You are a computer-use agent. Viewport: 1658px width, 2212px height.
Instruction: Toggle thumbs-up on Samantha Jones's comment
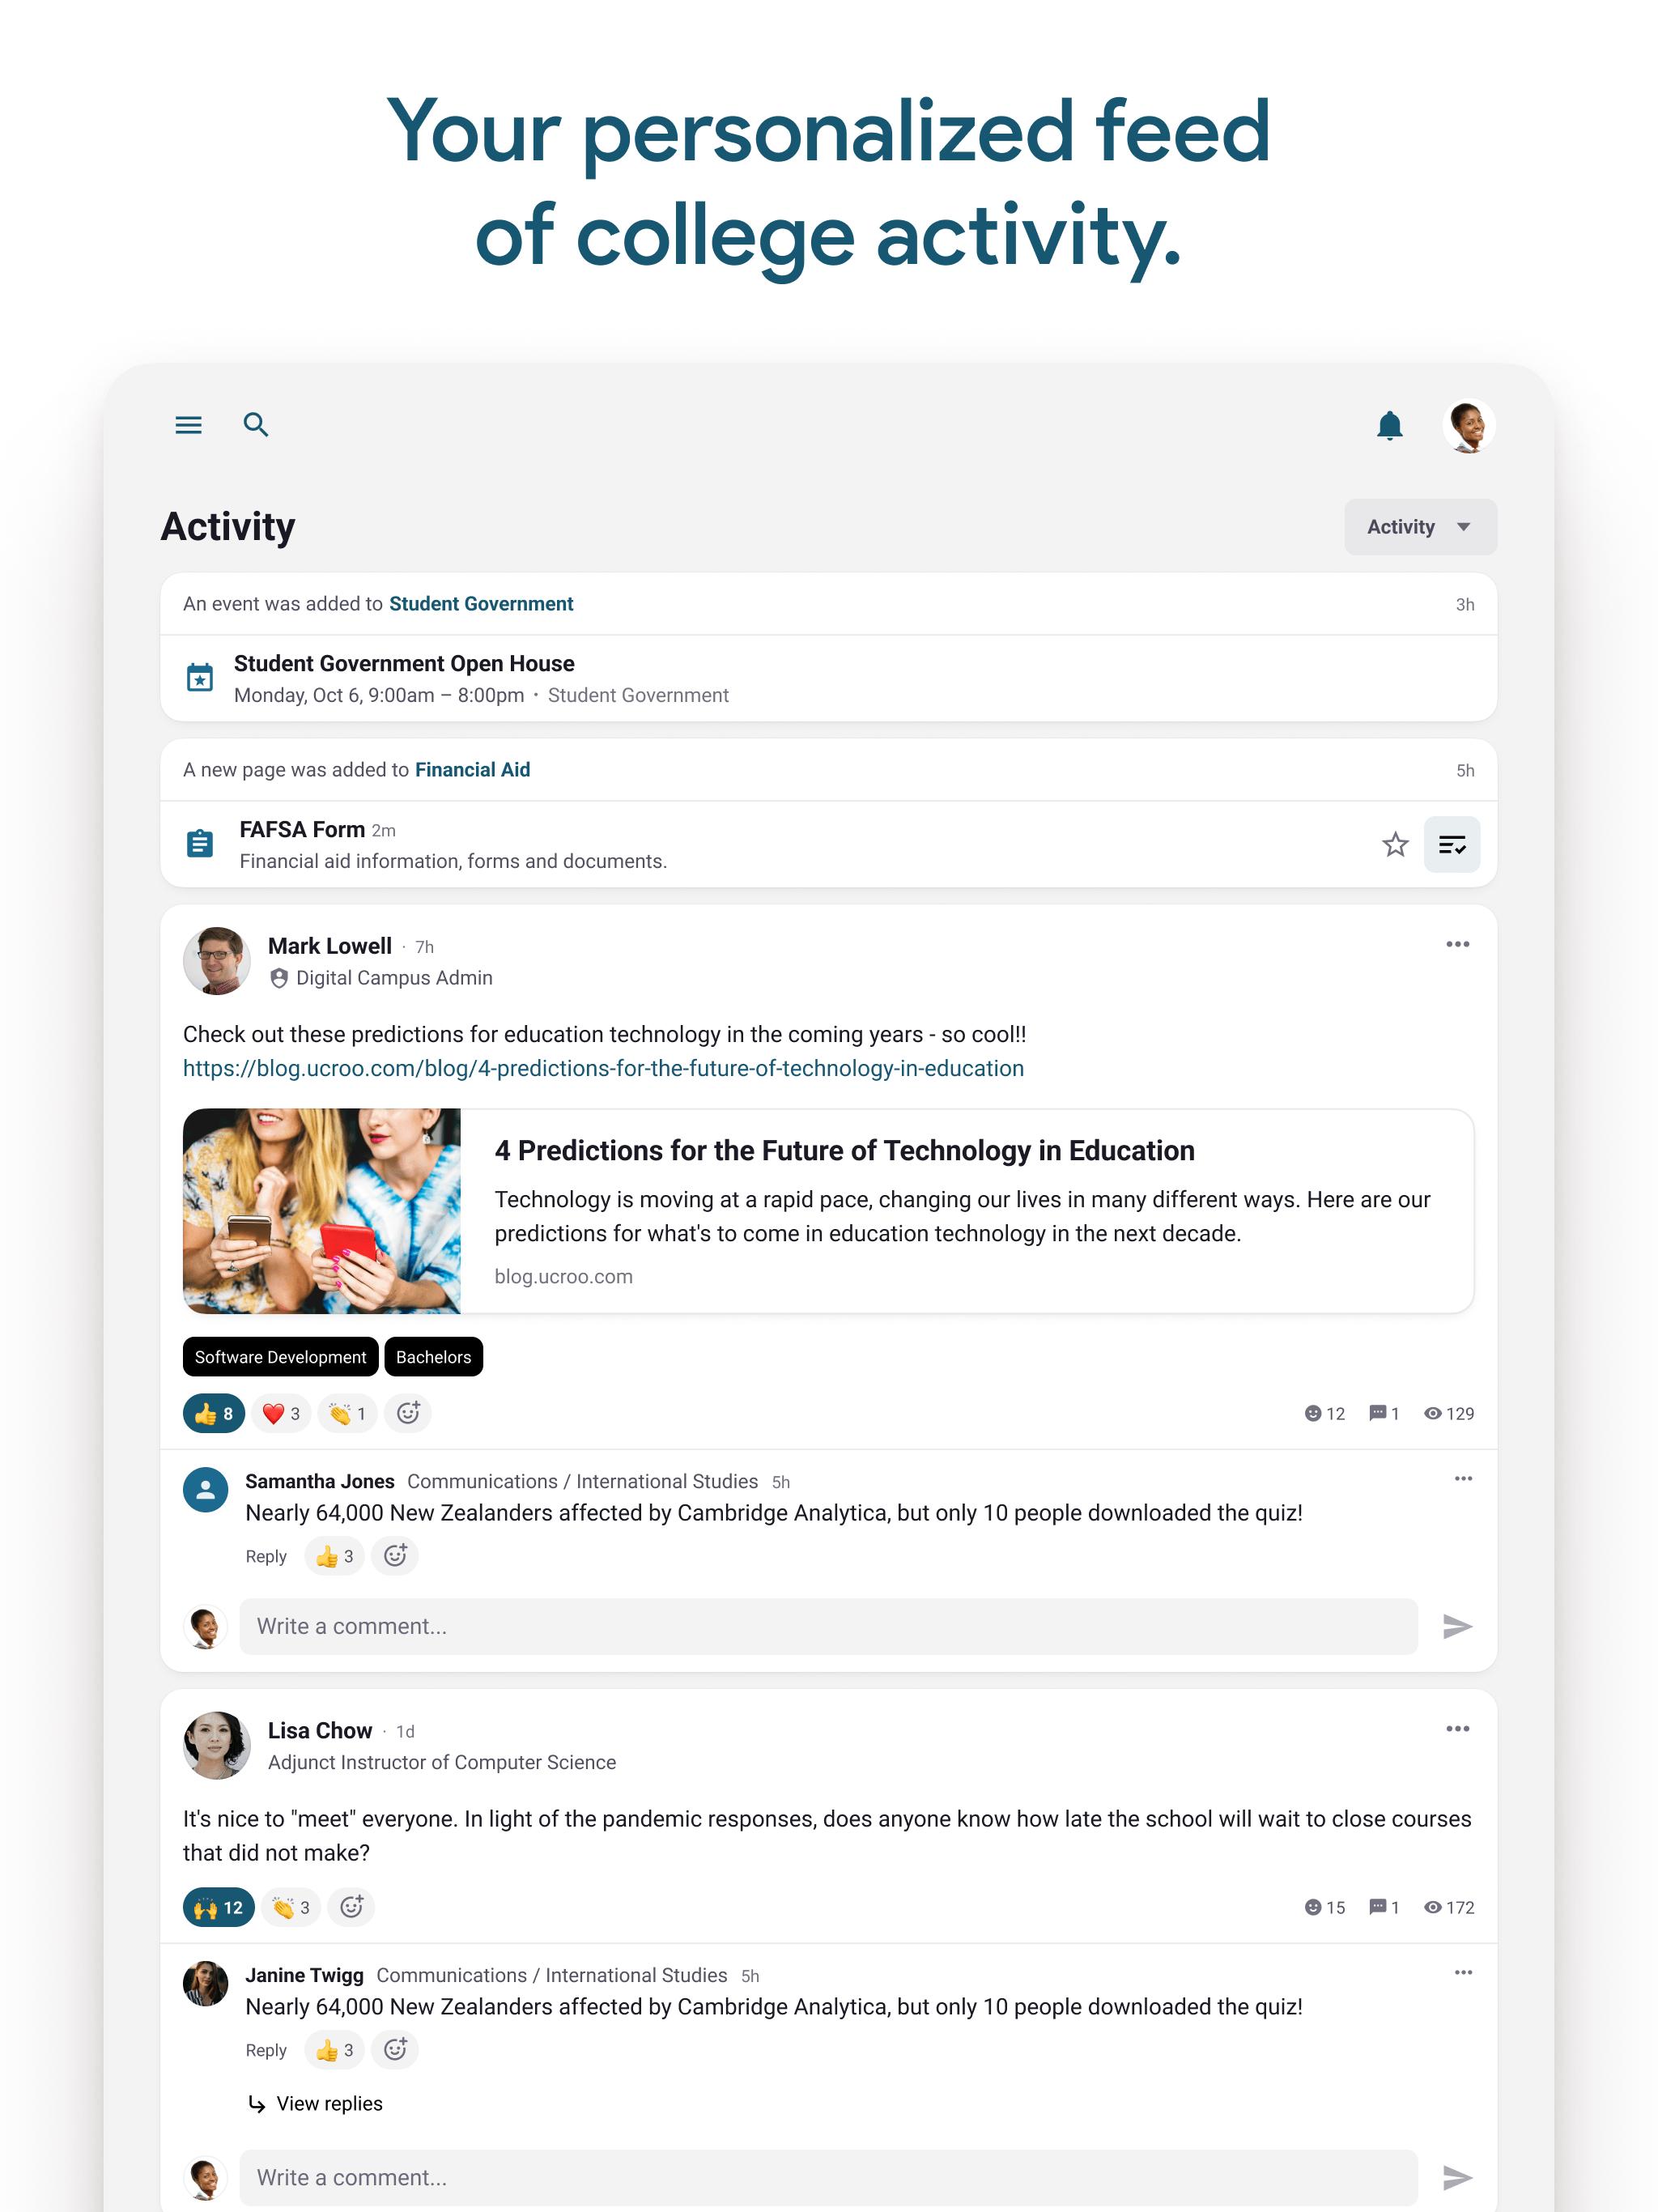(x=334, y=1556)
